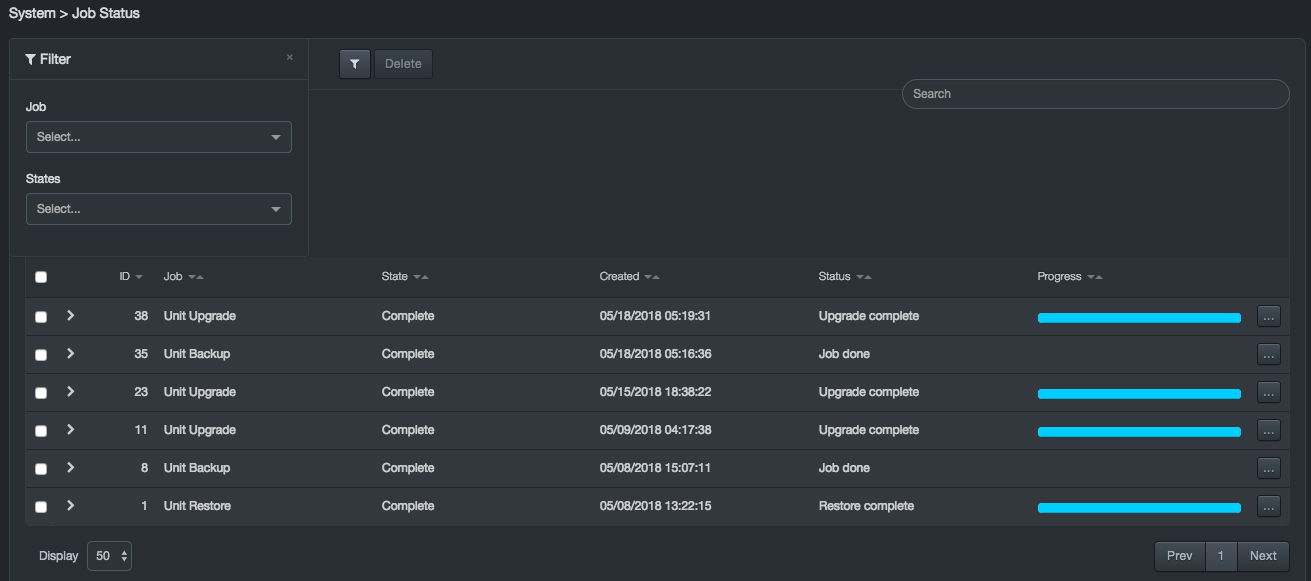The image size is (1311, 581).
Task: Open ellipsis menu for job ID 23
Action: point(1268,393)
